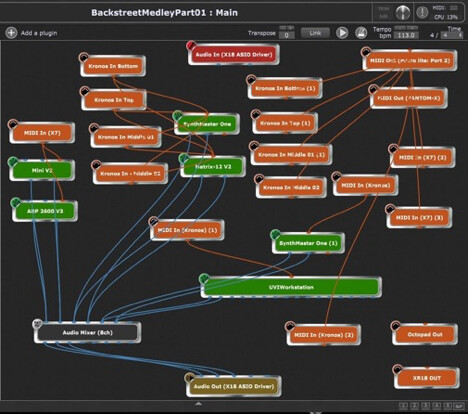Click the Audio Out node speaker icon

click(190, 378)
